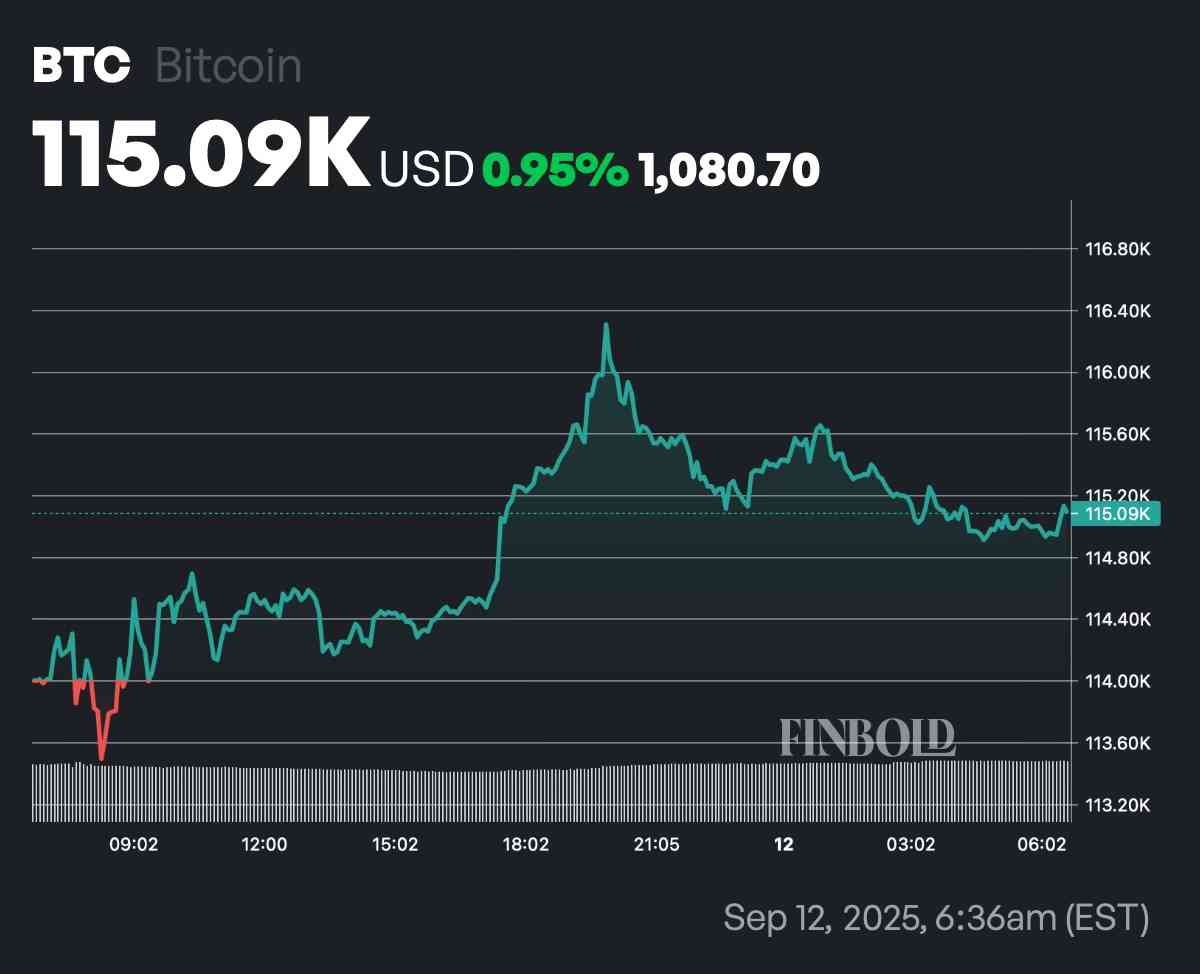Select the 12:00 time axis marker

(264, 845)
